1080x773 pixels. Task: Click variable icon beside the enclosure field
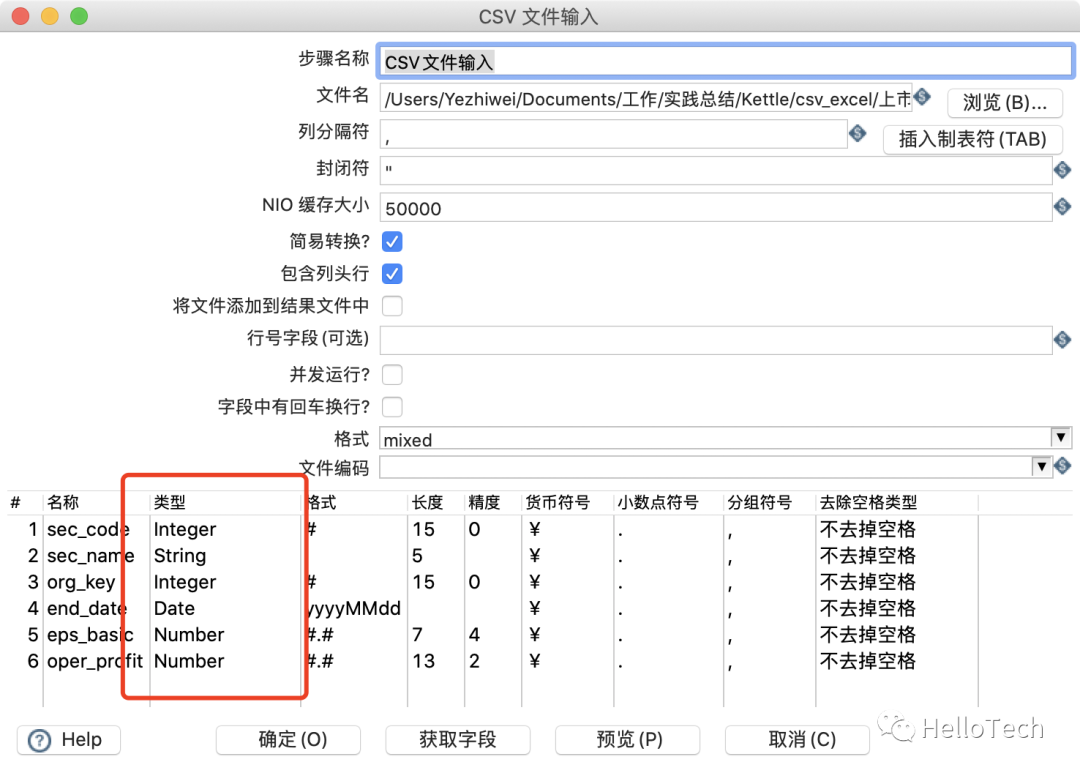pyautogui.click(x=1063, y=169)
